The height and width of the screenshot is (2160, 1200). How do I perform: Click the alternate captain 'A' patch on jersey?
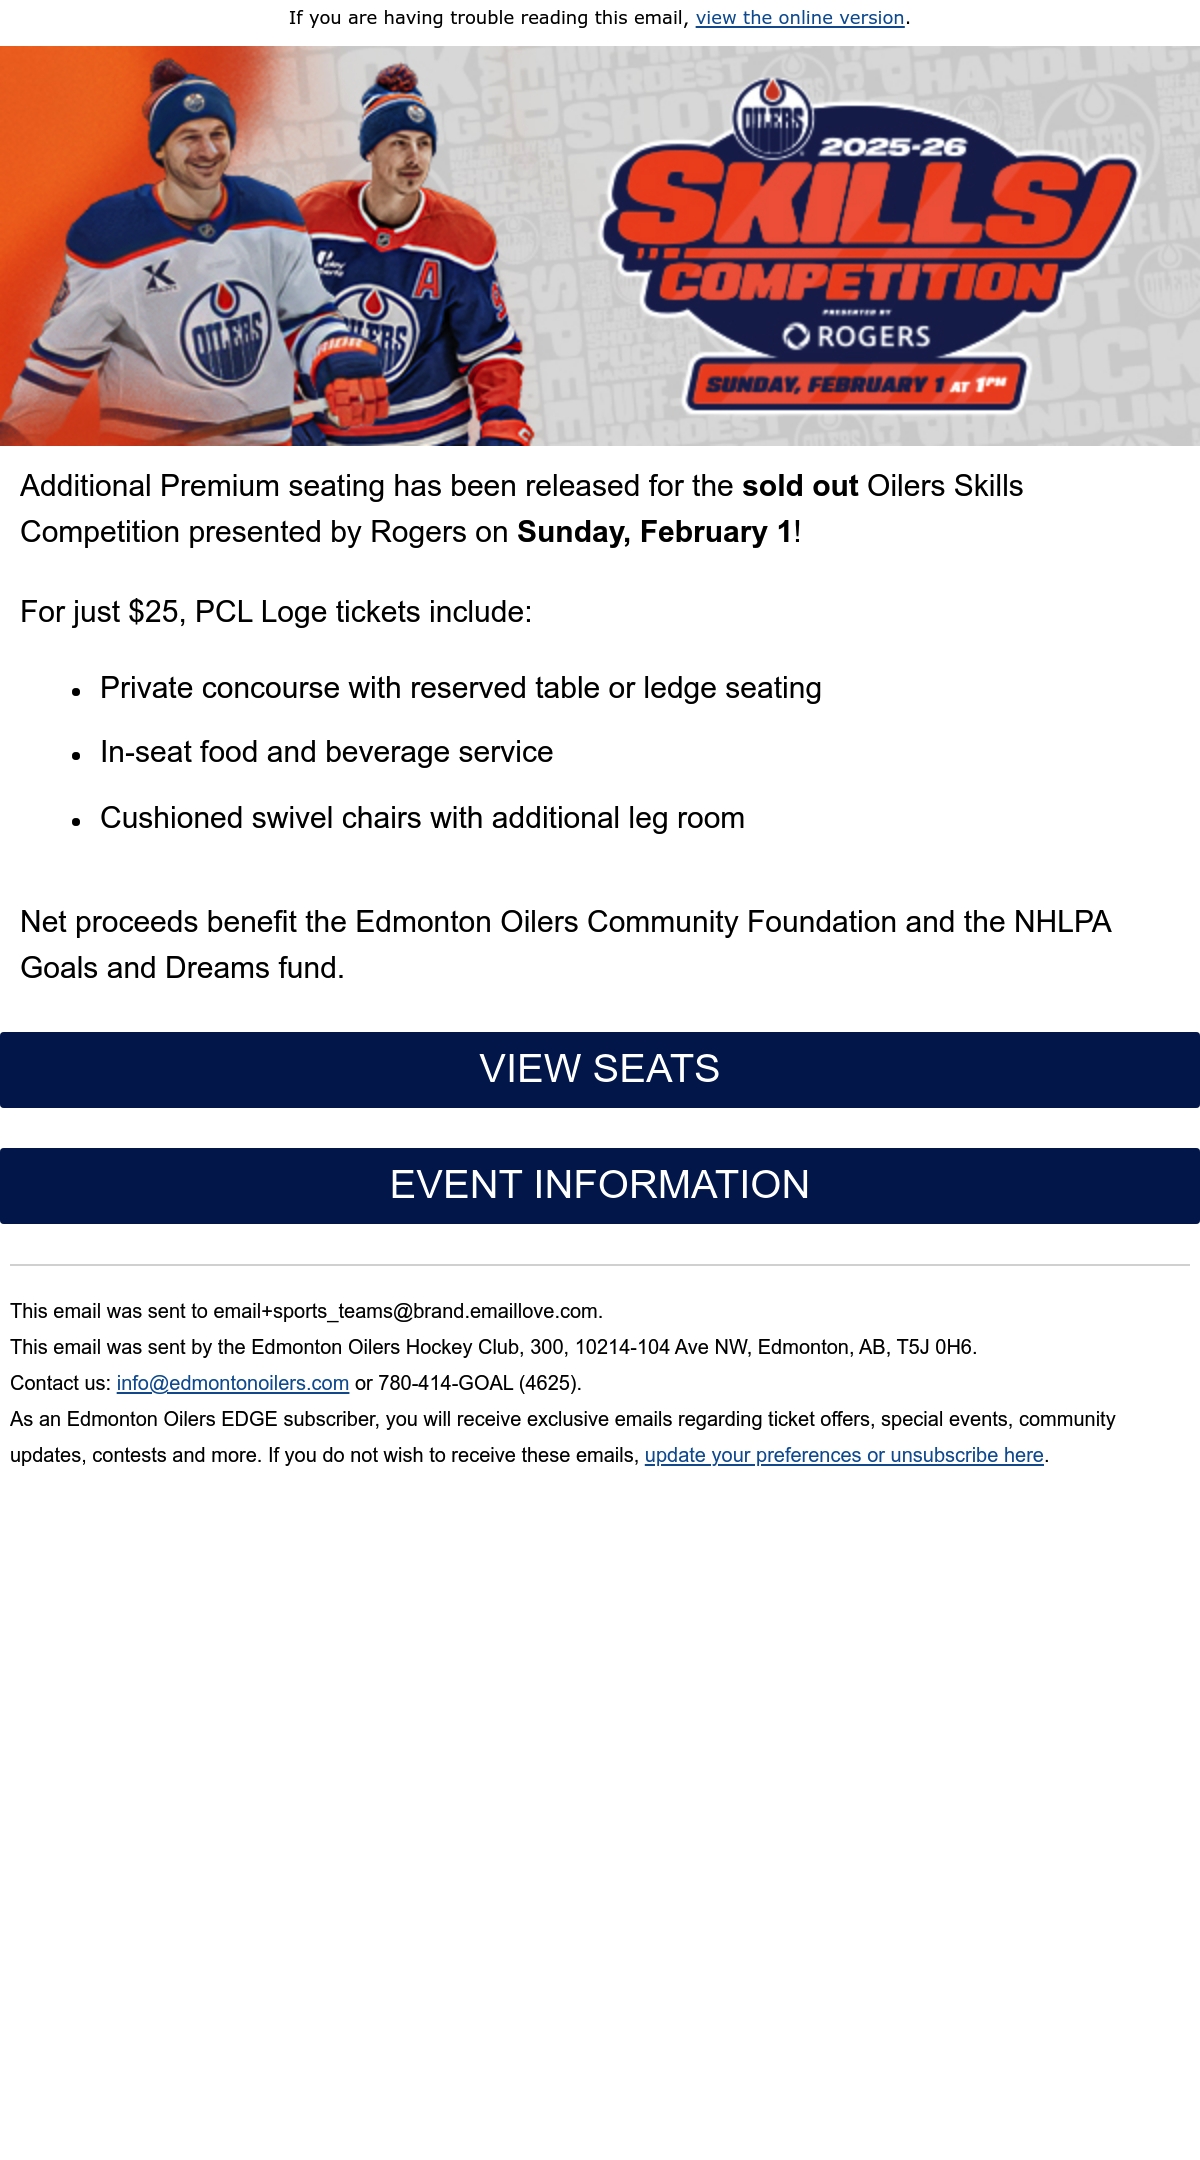[427, 280]
